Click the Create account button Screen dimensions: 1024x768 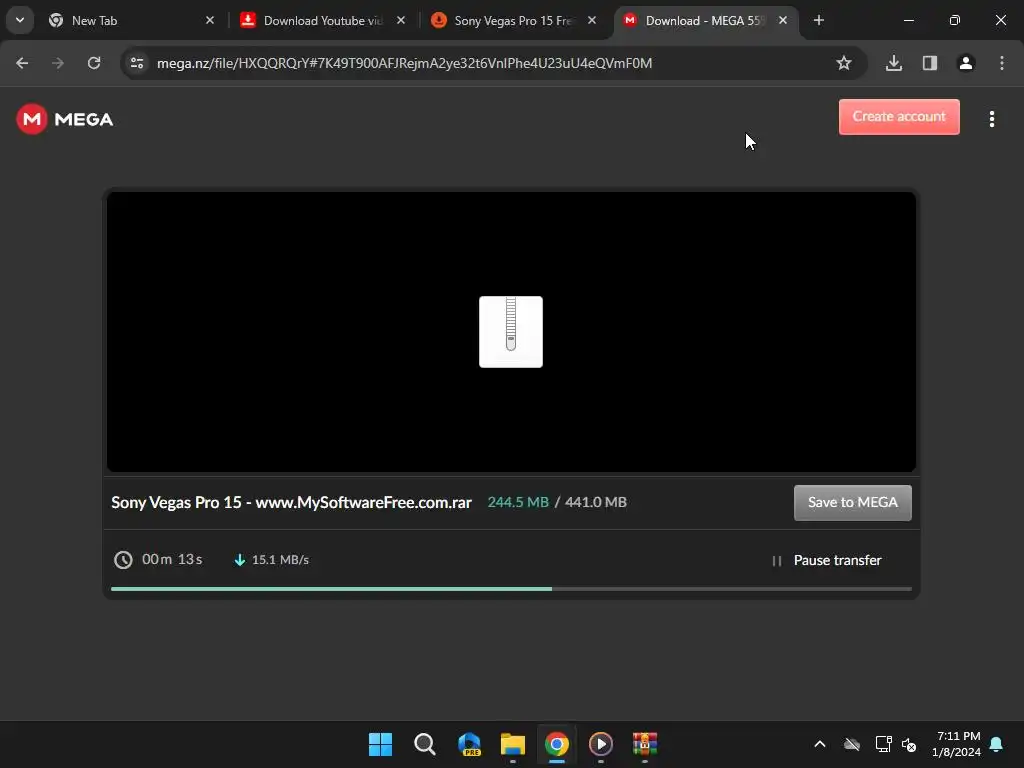click(x=899, y=117)
